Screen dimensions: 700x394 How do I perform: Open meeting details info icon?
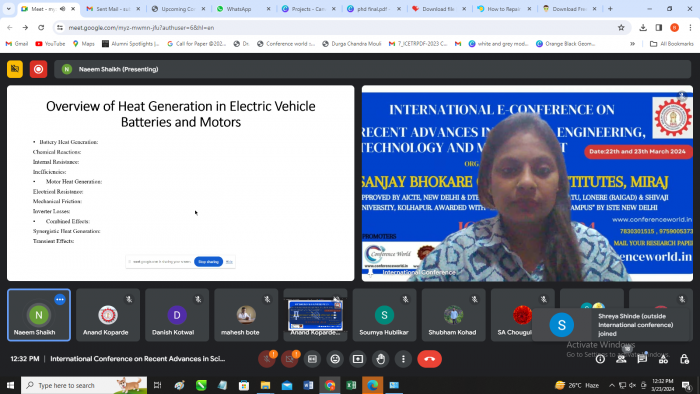[600, 359]
